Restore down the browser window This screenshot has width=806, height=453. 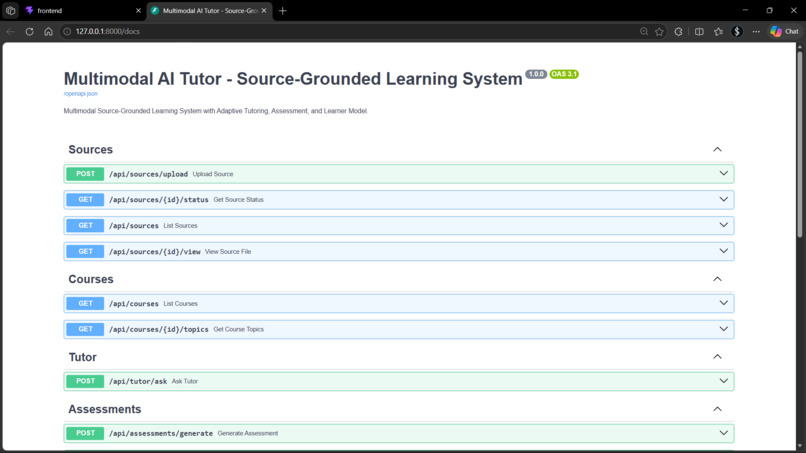pyautogui.click(x=770, y=10)
